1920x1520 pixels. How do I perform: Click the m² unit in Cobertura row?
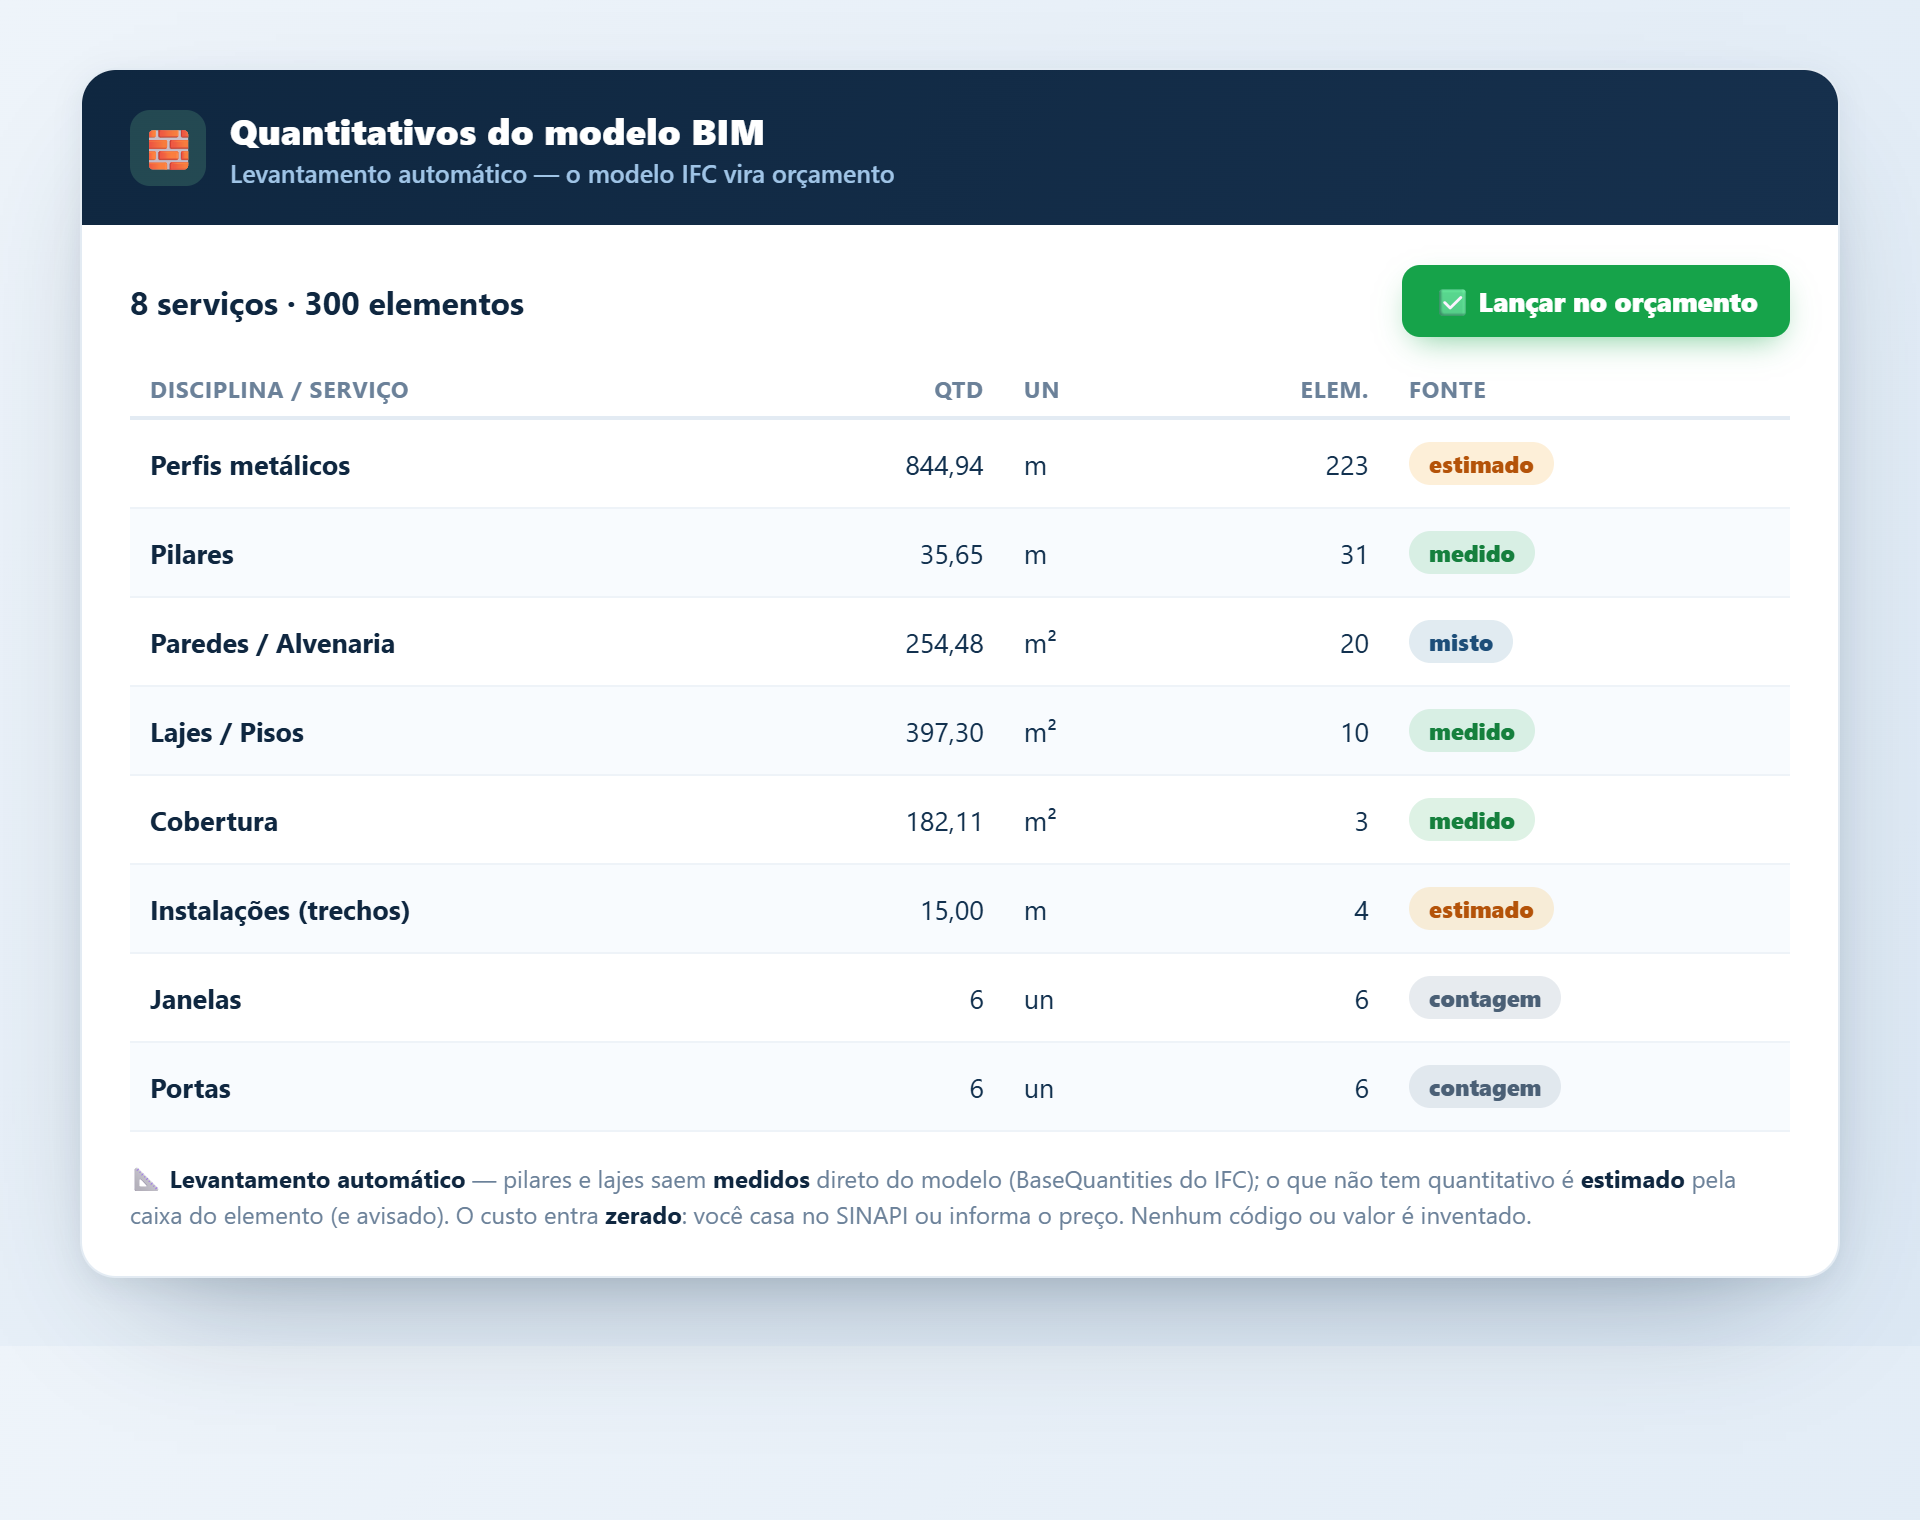1040,821
